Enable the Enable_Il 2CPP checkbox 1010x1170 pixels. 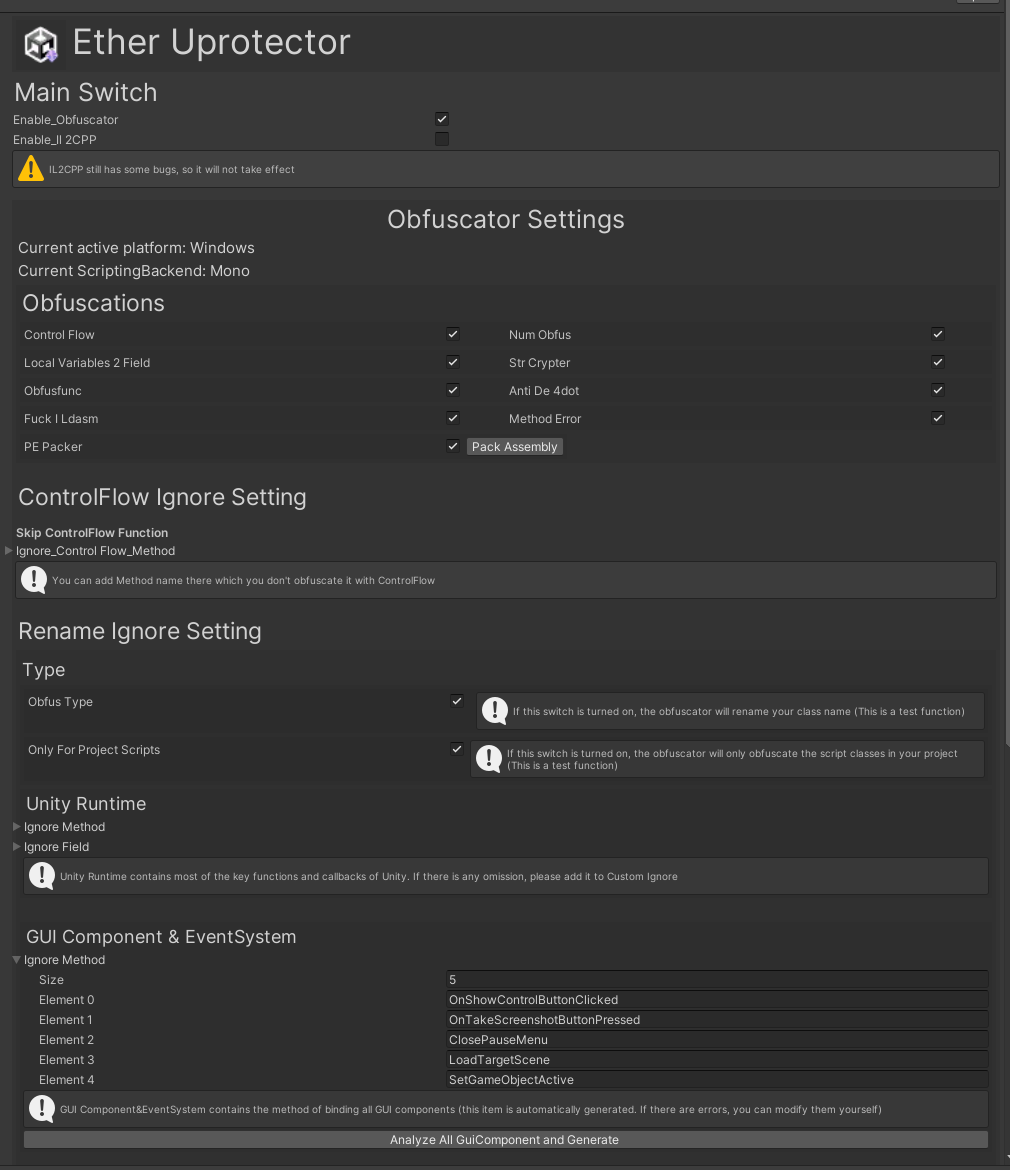pyautogui.click(x=442, y=139)
